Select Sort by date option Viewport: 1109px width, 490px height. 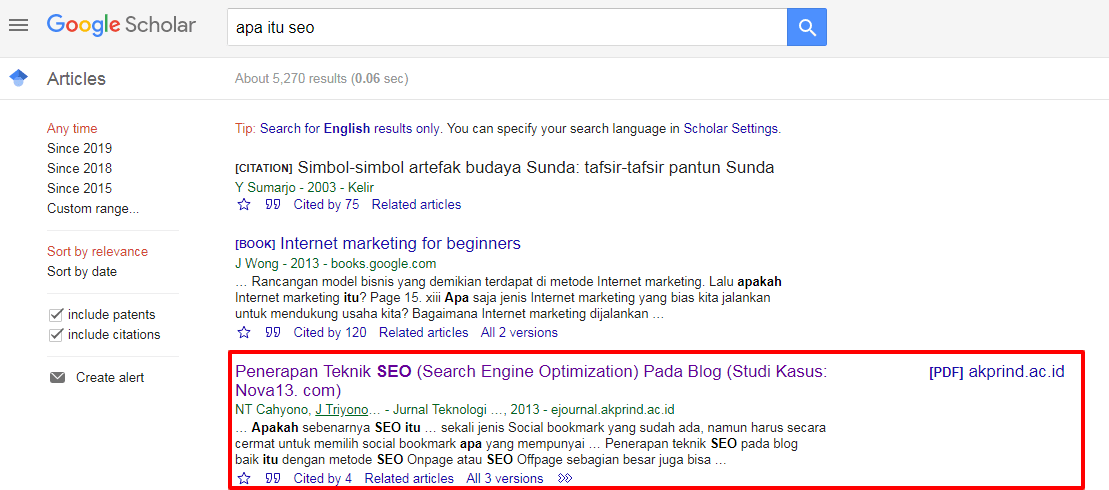82,272
